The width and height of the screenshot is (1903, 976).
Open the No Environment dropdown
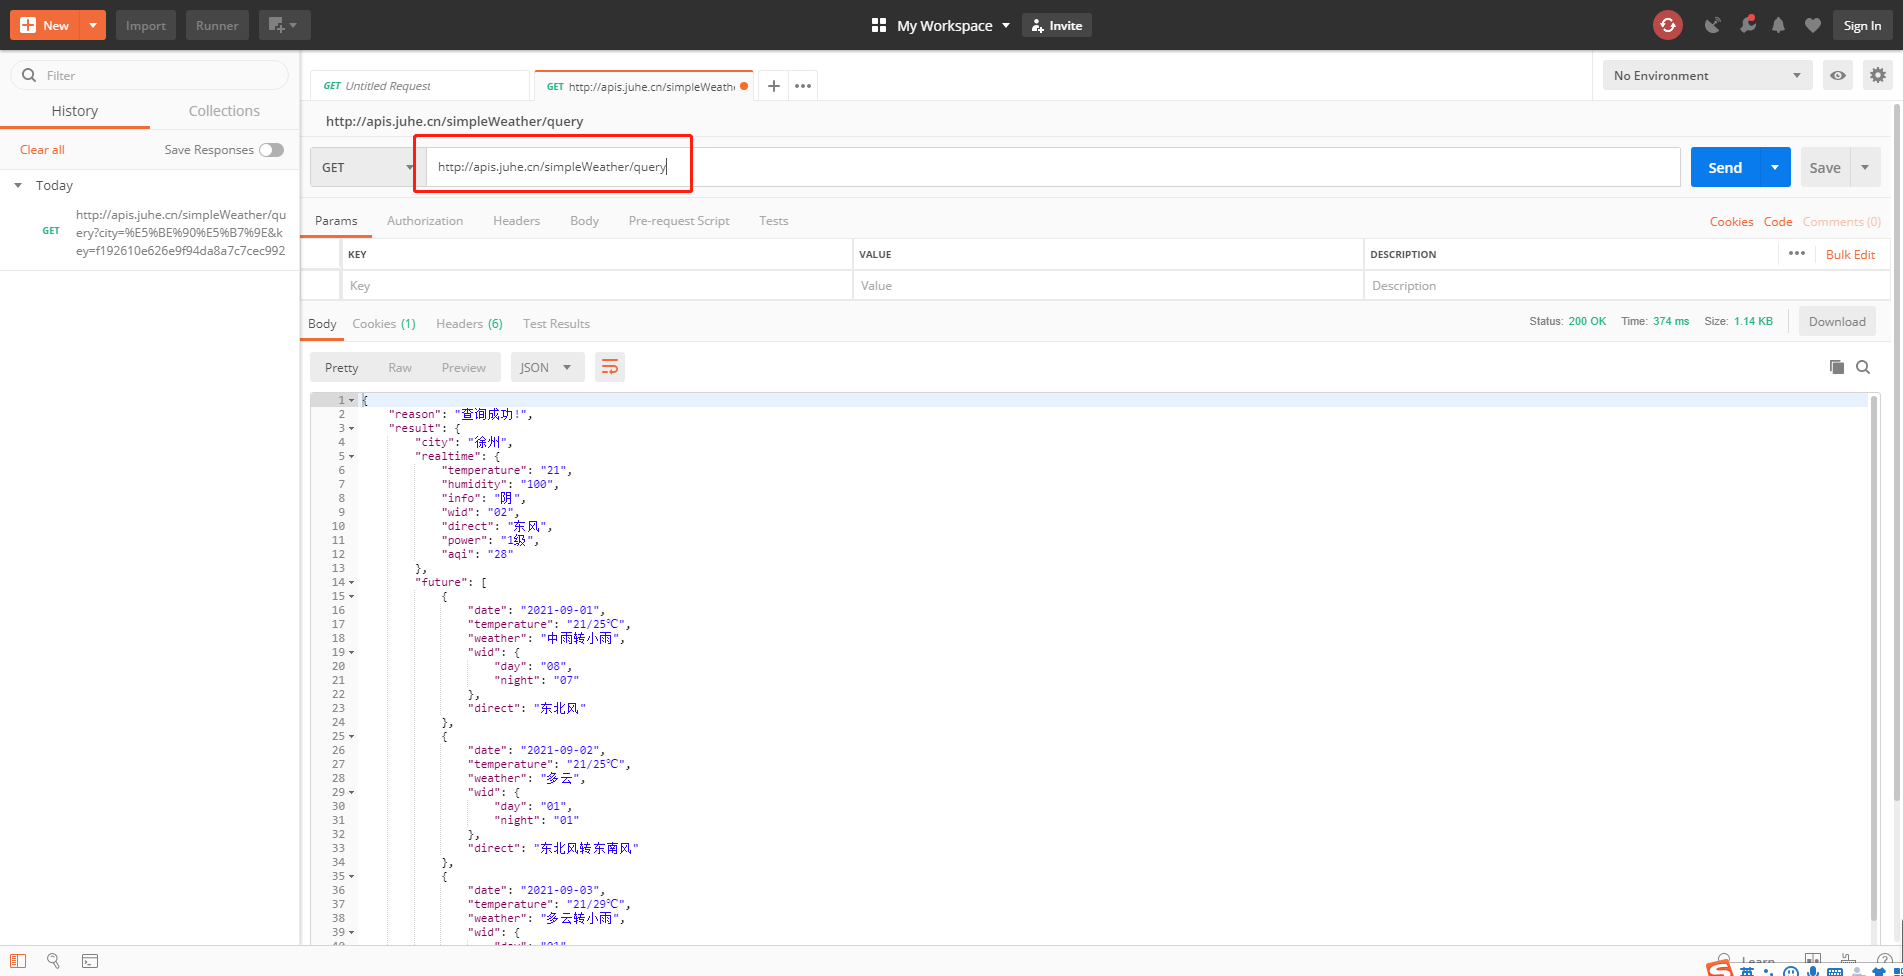pyautogui.click(x=1707, y=75)
